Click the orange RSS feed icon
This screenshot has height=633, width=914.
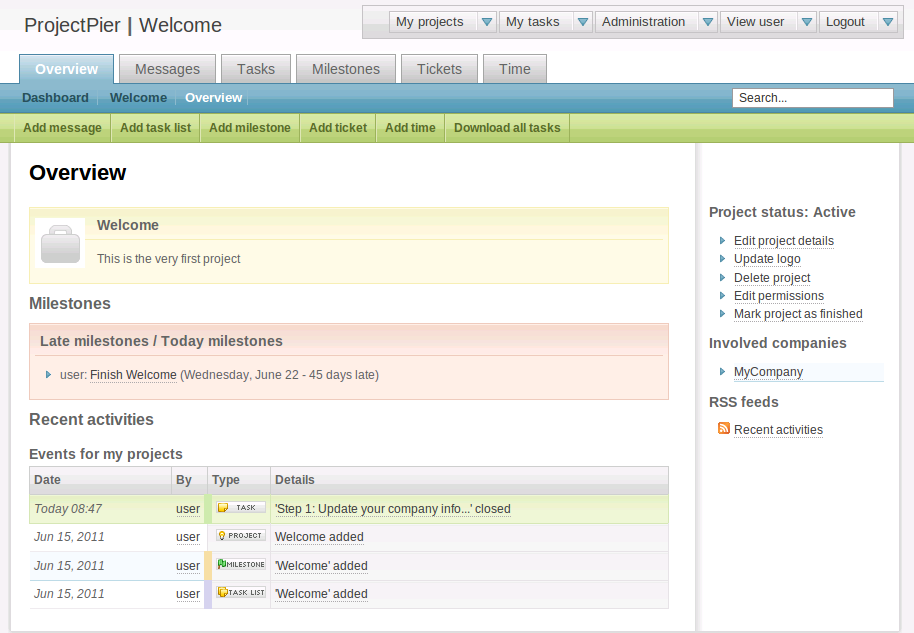coord(724,428)
